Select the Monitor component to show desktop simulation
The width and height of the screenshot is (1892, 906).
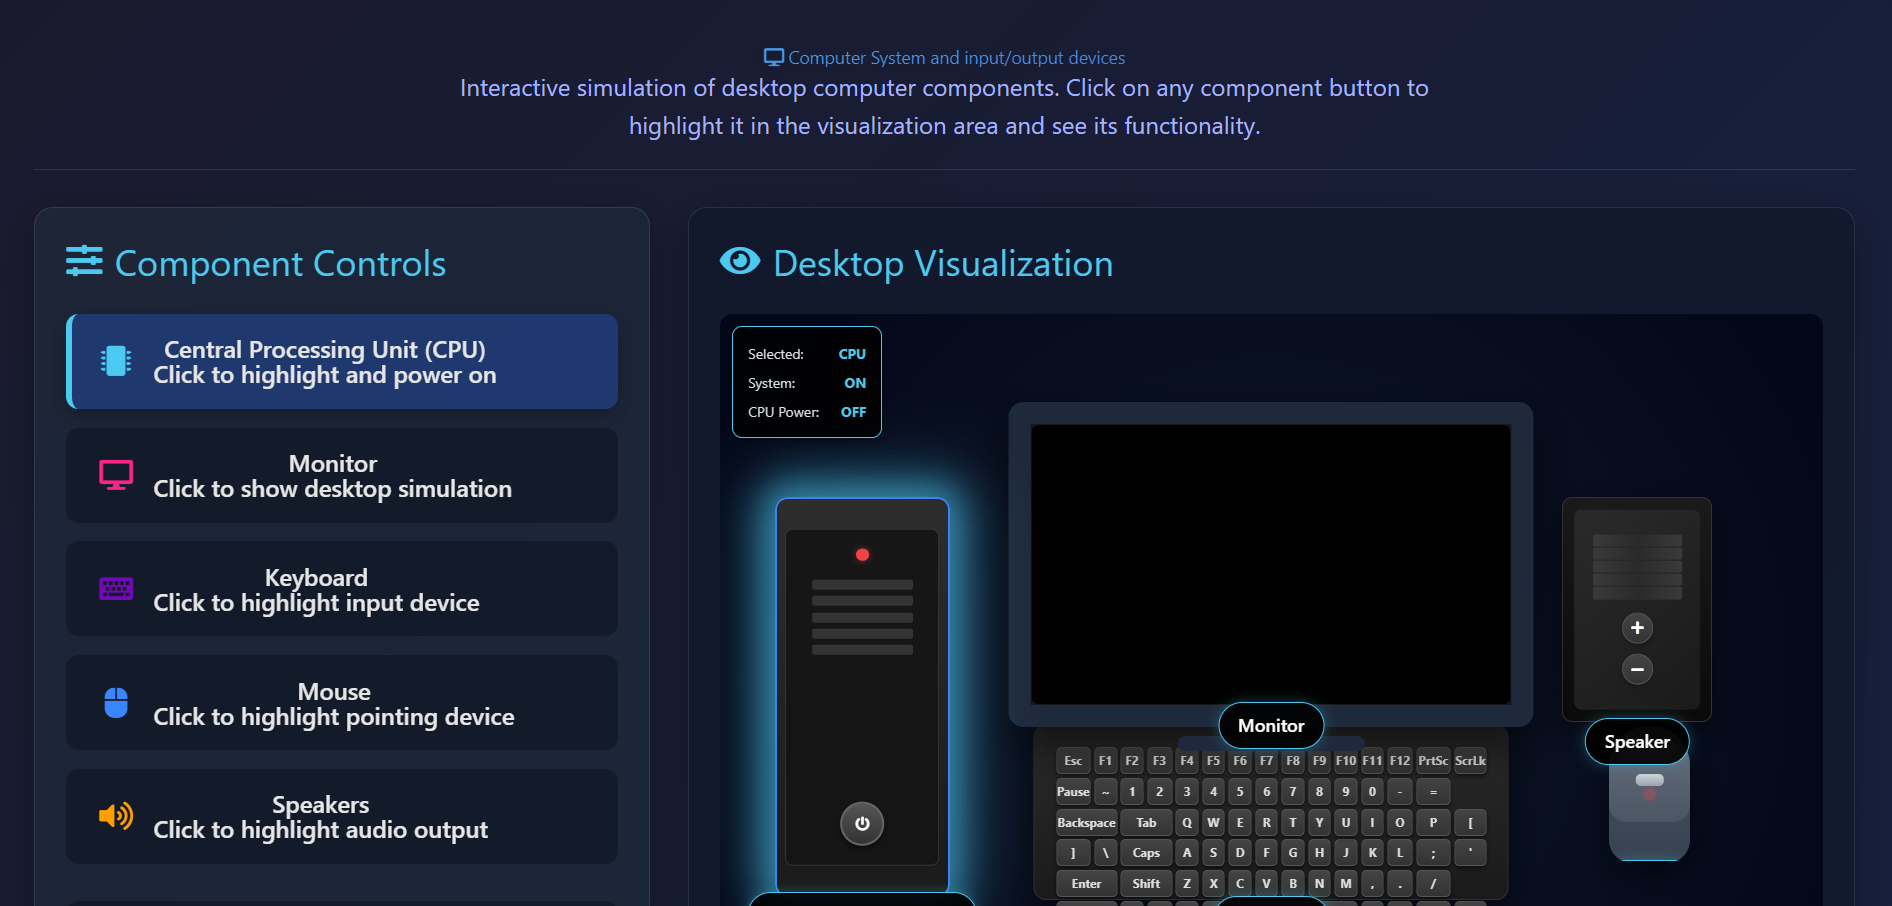tap(342, 475)
